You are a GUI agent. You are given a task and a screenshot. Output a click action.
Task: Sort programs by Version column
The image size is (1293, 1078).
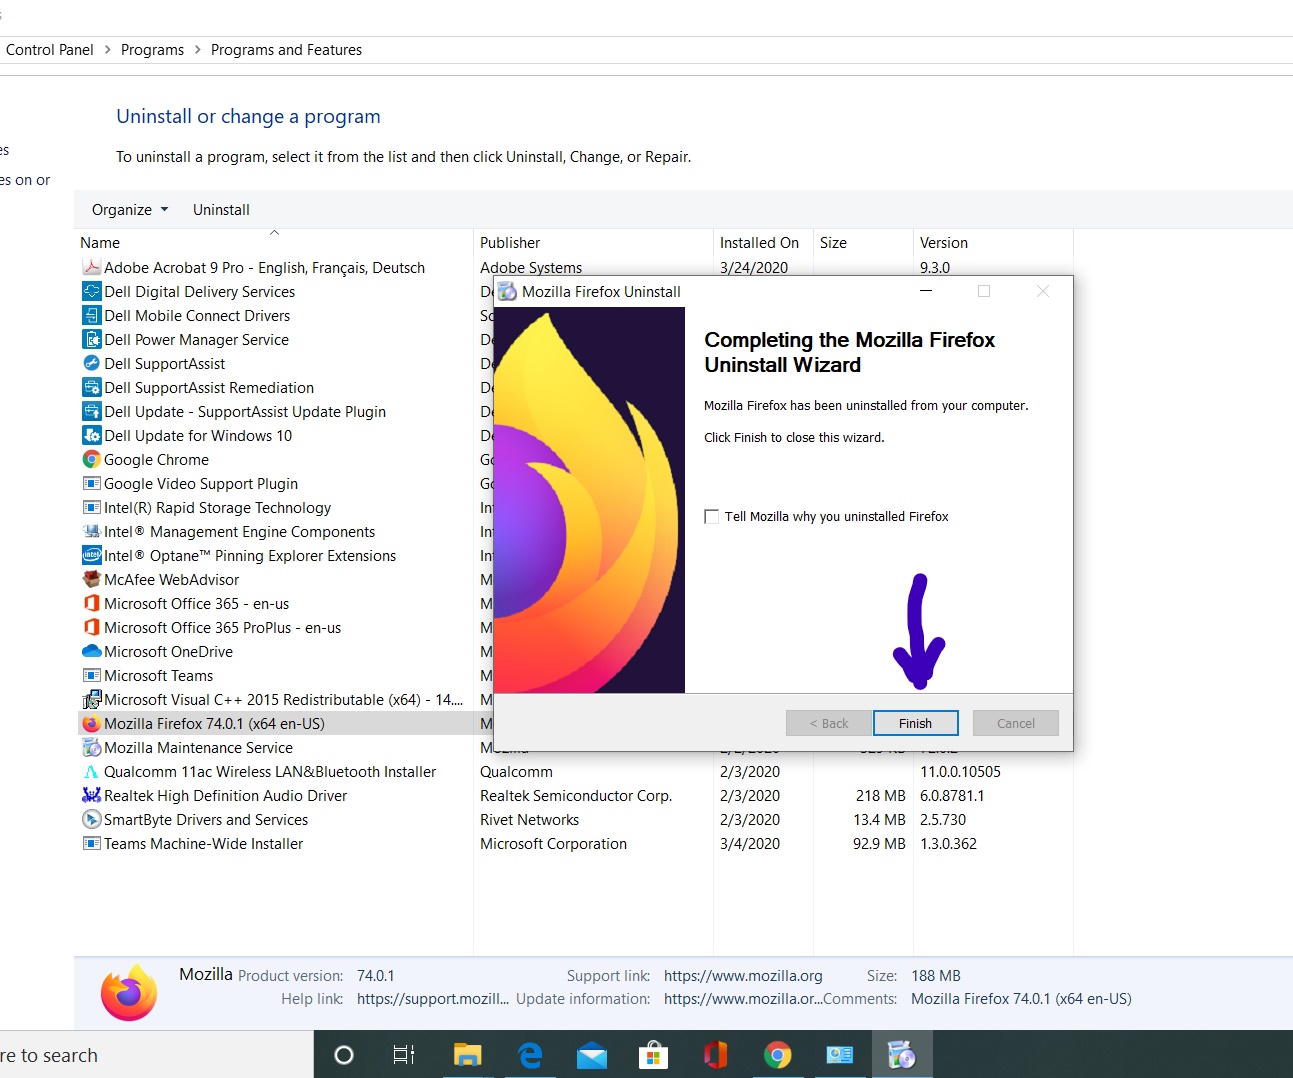click(x=993, y=242)
